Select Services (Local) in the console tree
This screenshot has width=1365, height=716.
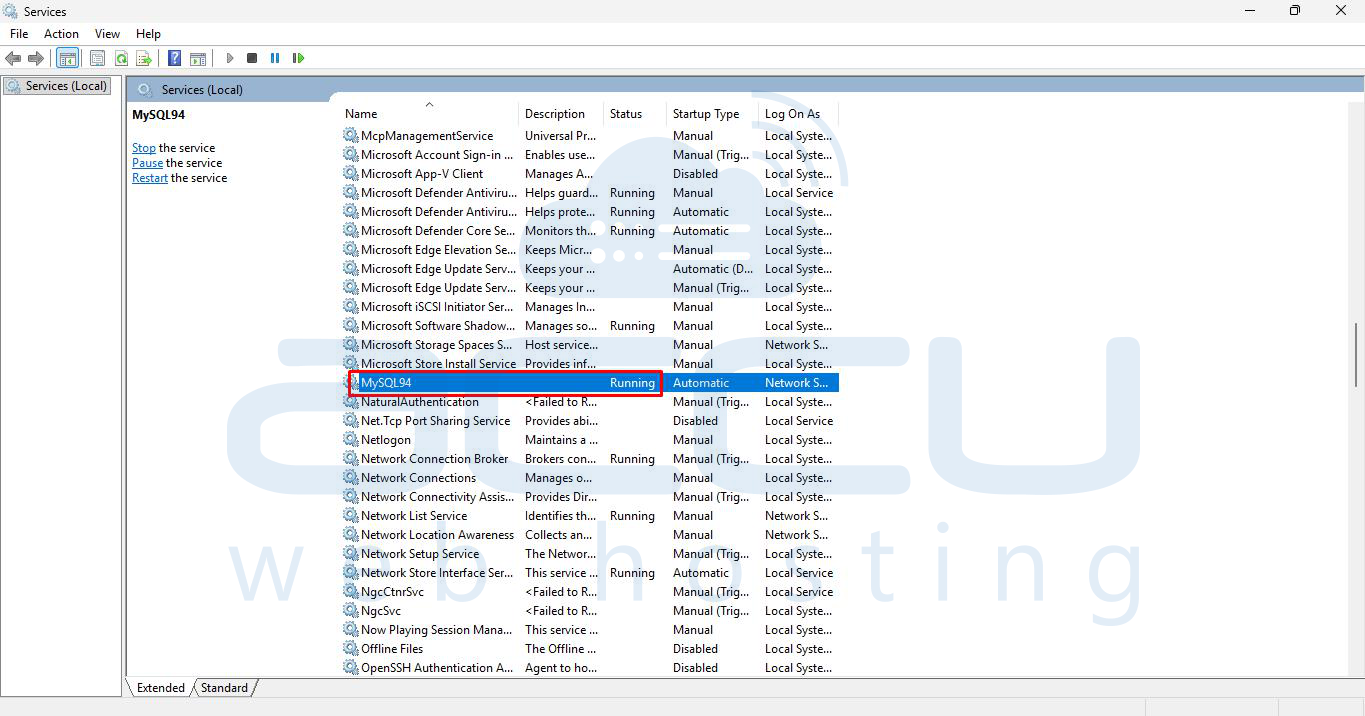tap(66, 86)
